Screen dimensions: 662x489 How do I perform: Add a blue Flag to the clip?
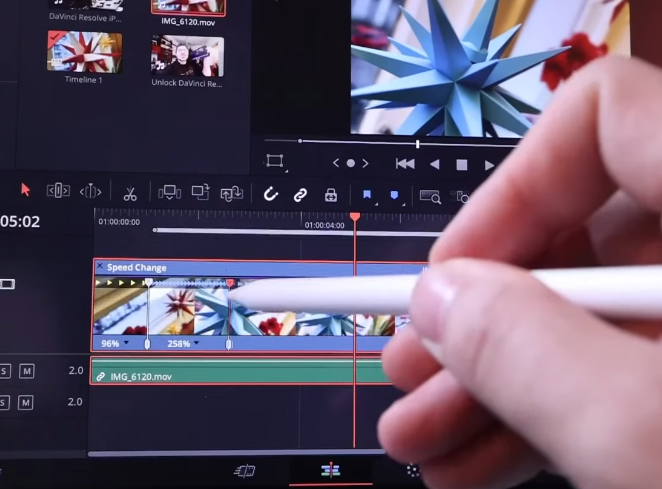[367, 194]
